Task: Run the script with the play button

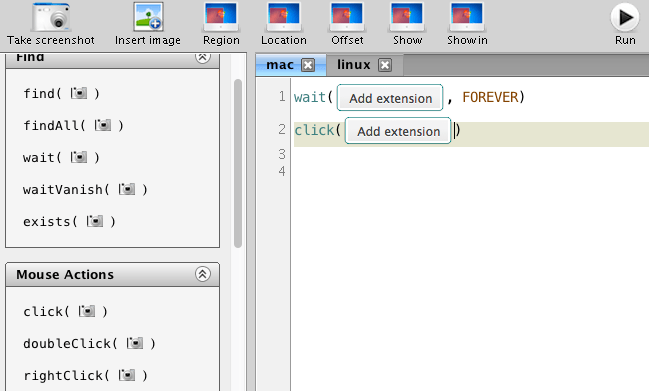Action: click(625, 17)
